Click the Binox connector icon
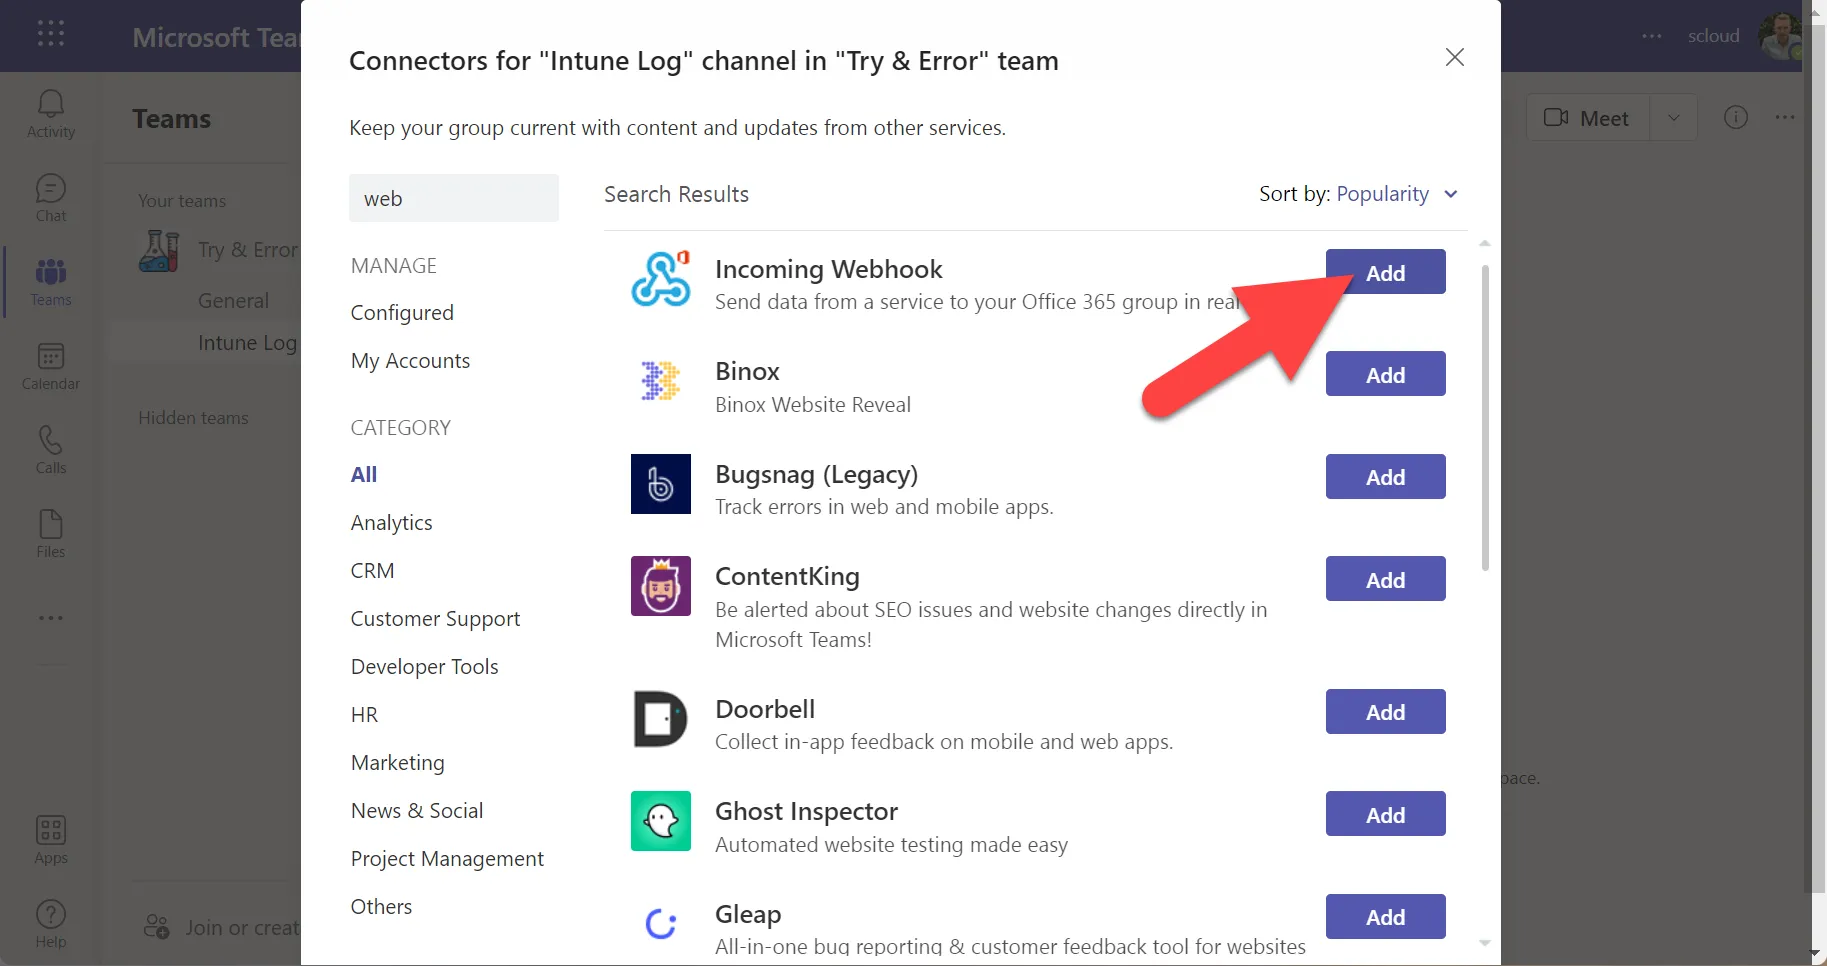This screenshot has width=1827, height=966. click(661, 381)
